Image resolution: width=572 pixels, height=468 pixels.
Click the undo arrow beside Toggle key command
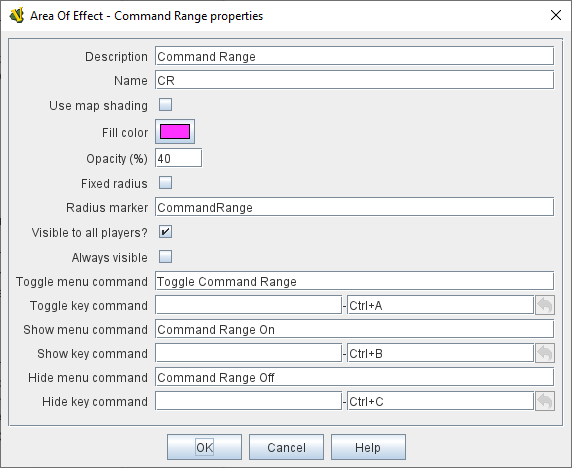(x=545, y=305)
